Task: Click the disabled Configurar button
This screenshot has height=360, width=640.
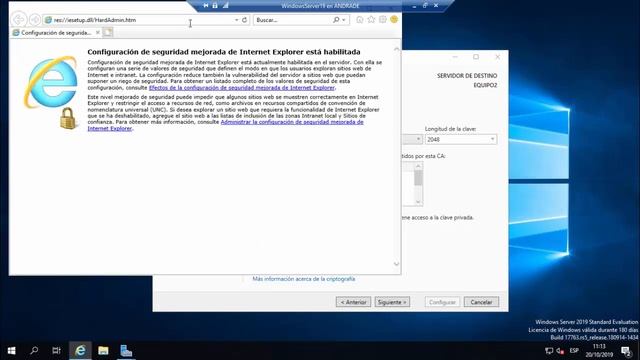Action: coord(442,302)
